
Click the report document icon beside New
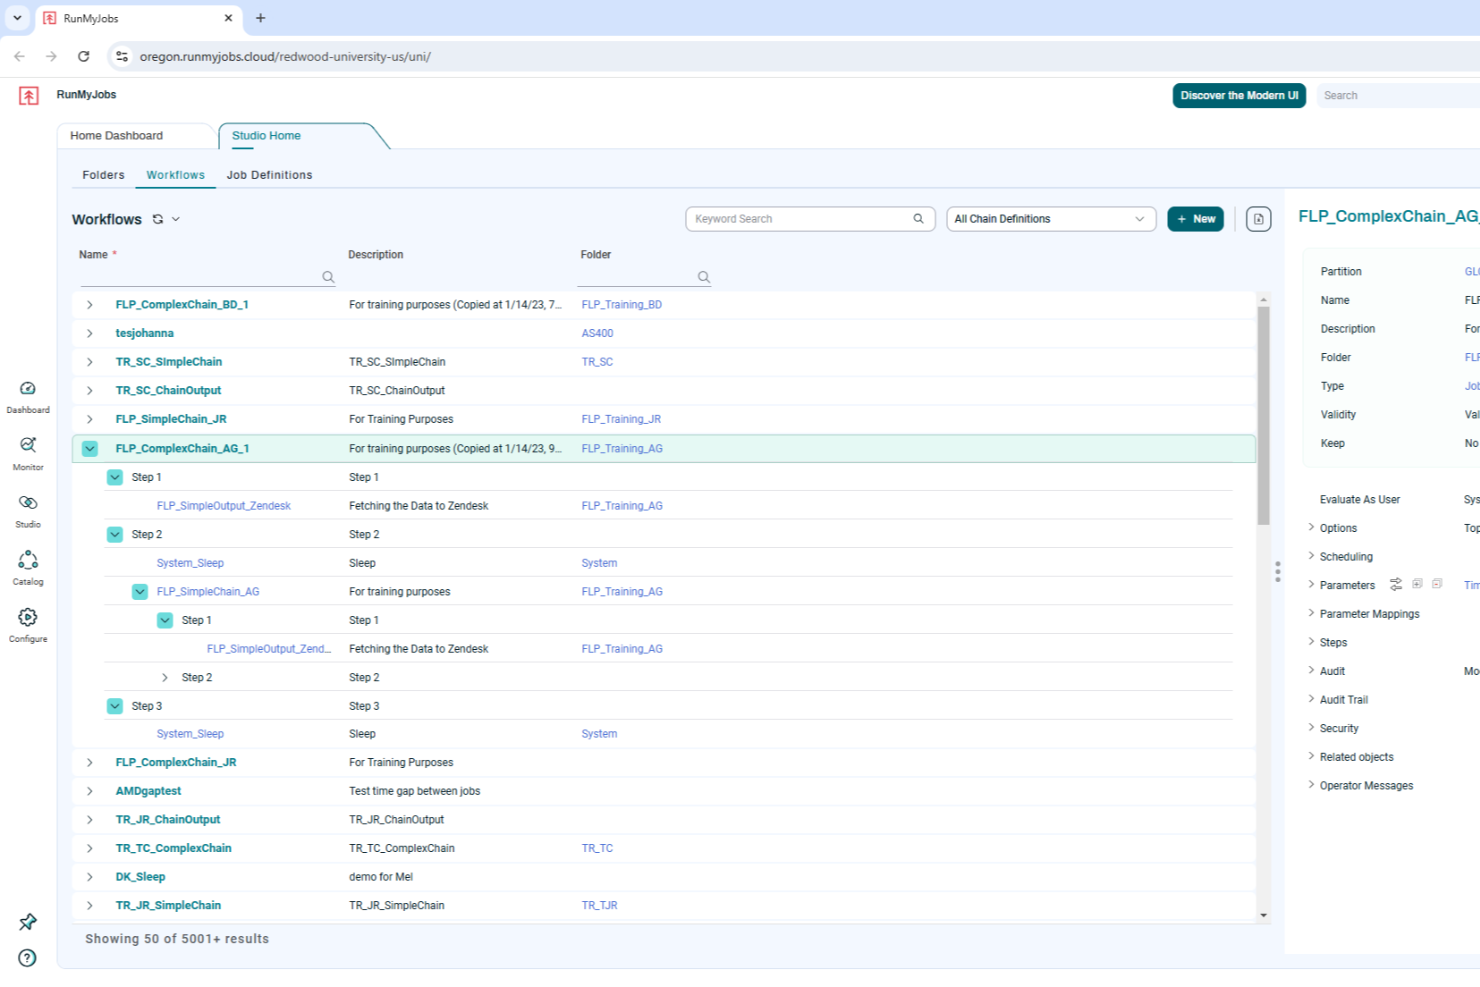point(1258,218)
